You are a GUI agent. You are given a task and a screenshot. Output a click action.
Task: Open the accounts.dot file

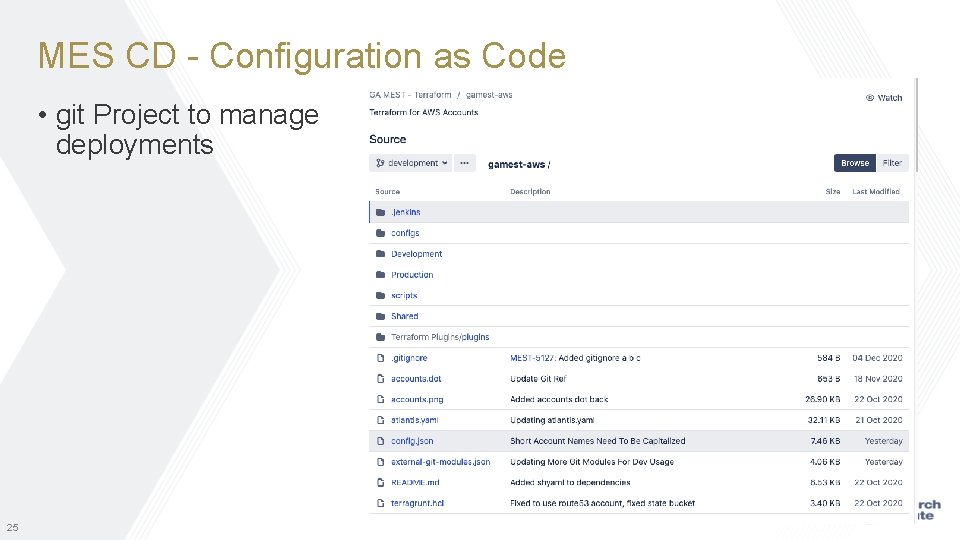coord(416,379)
